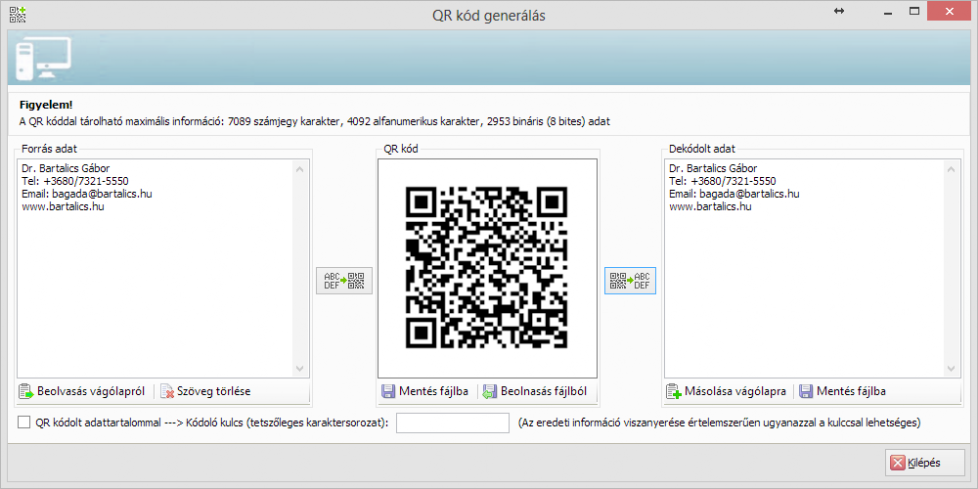Click scroll up arrow in Dekódolt adat box
This screenshot has width=978, height=489.
[950, 169]
